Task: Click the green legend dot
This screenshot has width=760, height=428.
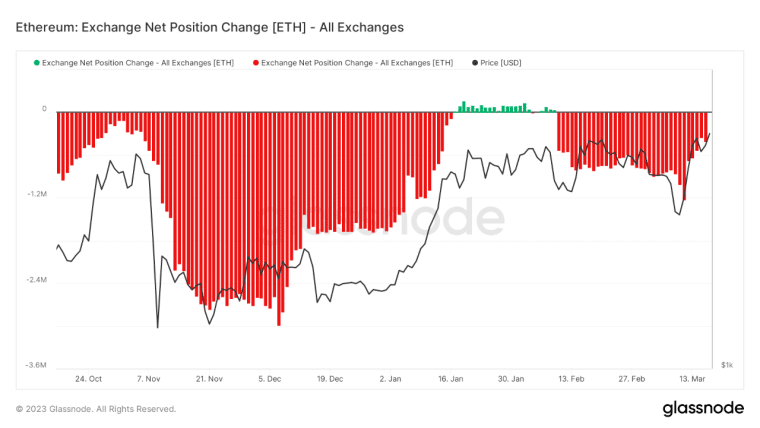Action: (36, 63)
